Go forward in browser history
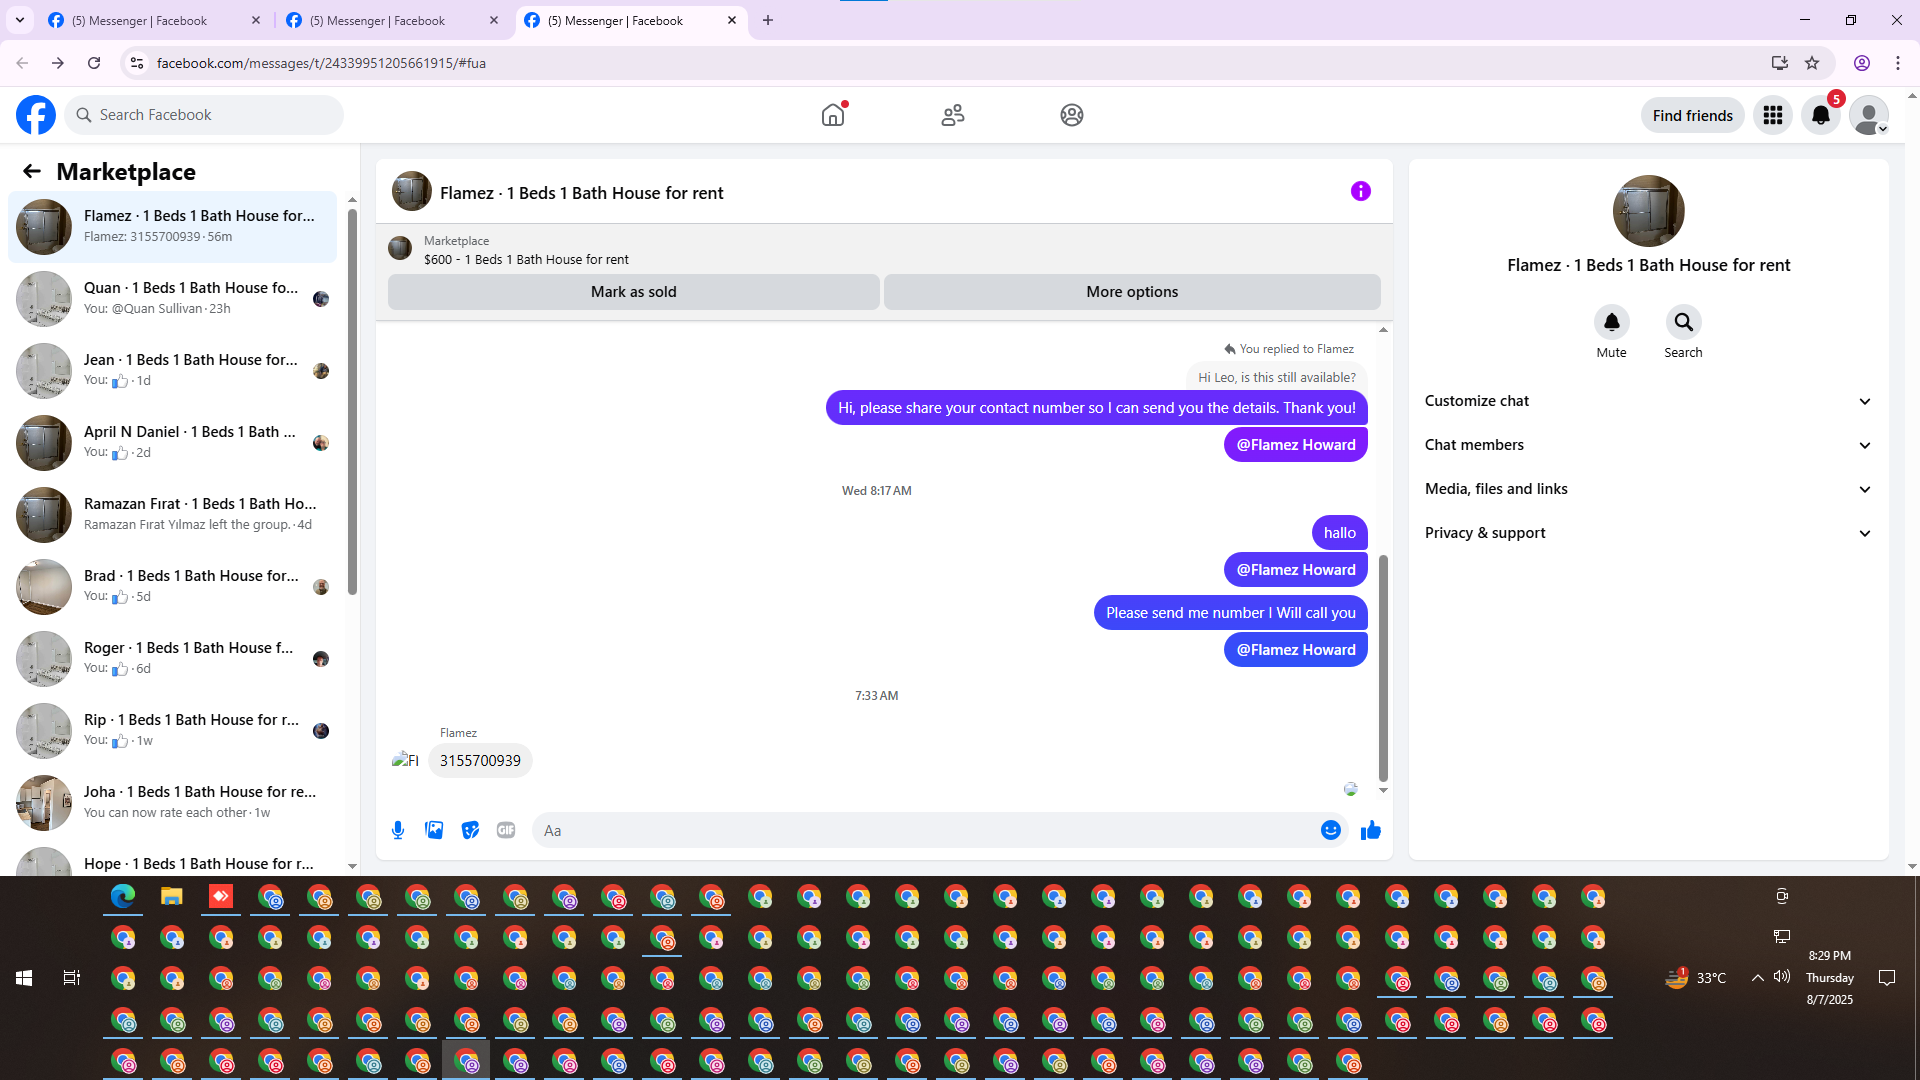 [x=58, y=63]
